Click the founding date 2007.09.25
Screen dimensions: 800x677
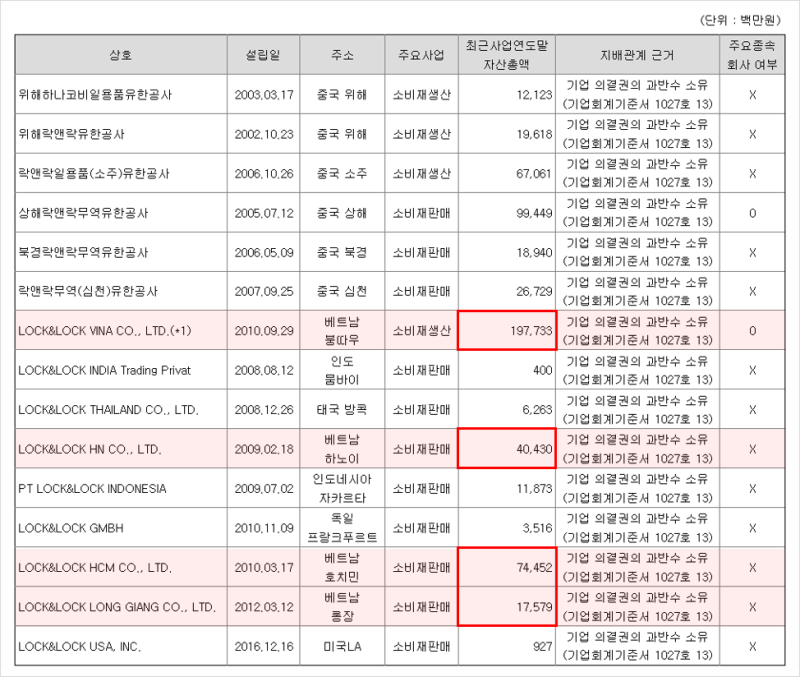264,292
